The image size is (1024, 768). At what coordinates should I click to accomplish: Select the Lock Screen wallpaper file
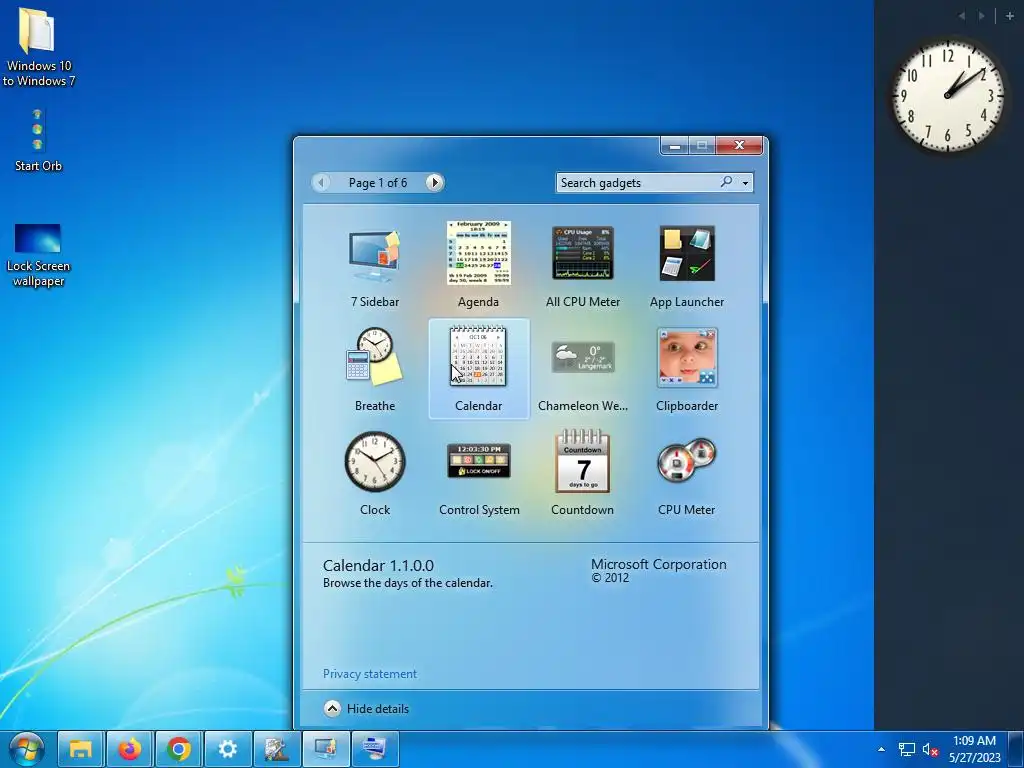pyautogui.click(x=38, y=255)
